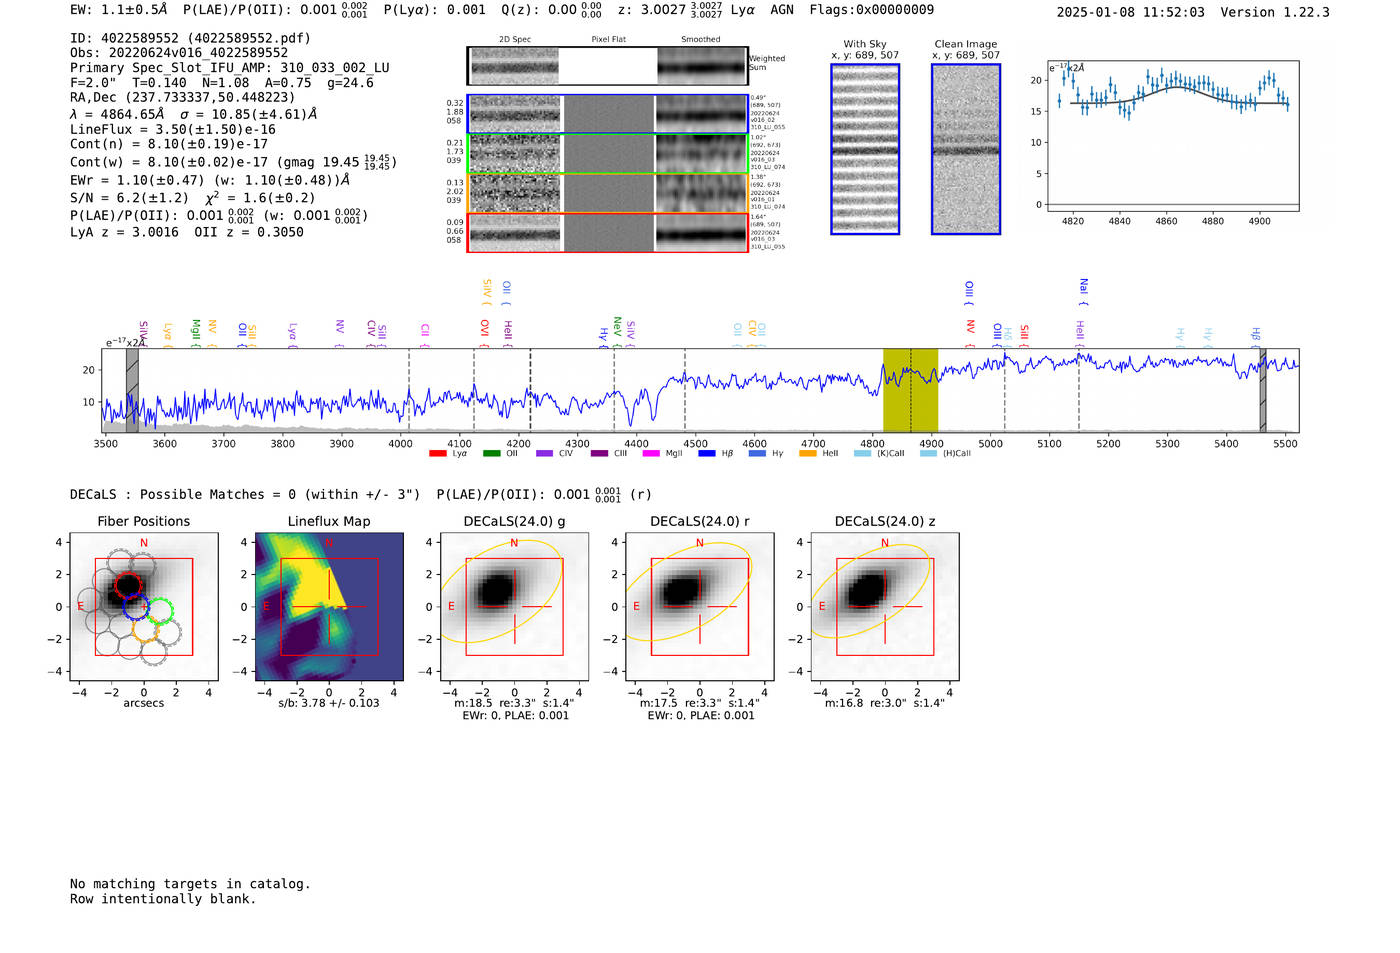Screen dimensions: 1400x953
Task: Click the red-circled fiber in Fiber Positions
Action: (128, 585)
